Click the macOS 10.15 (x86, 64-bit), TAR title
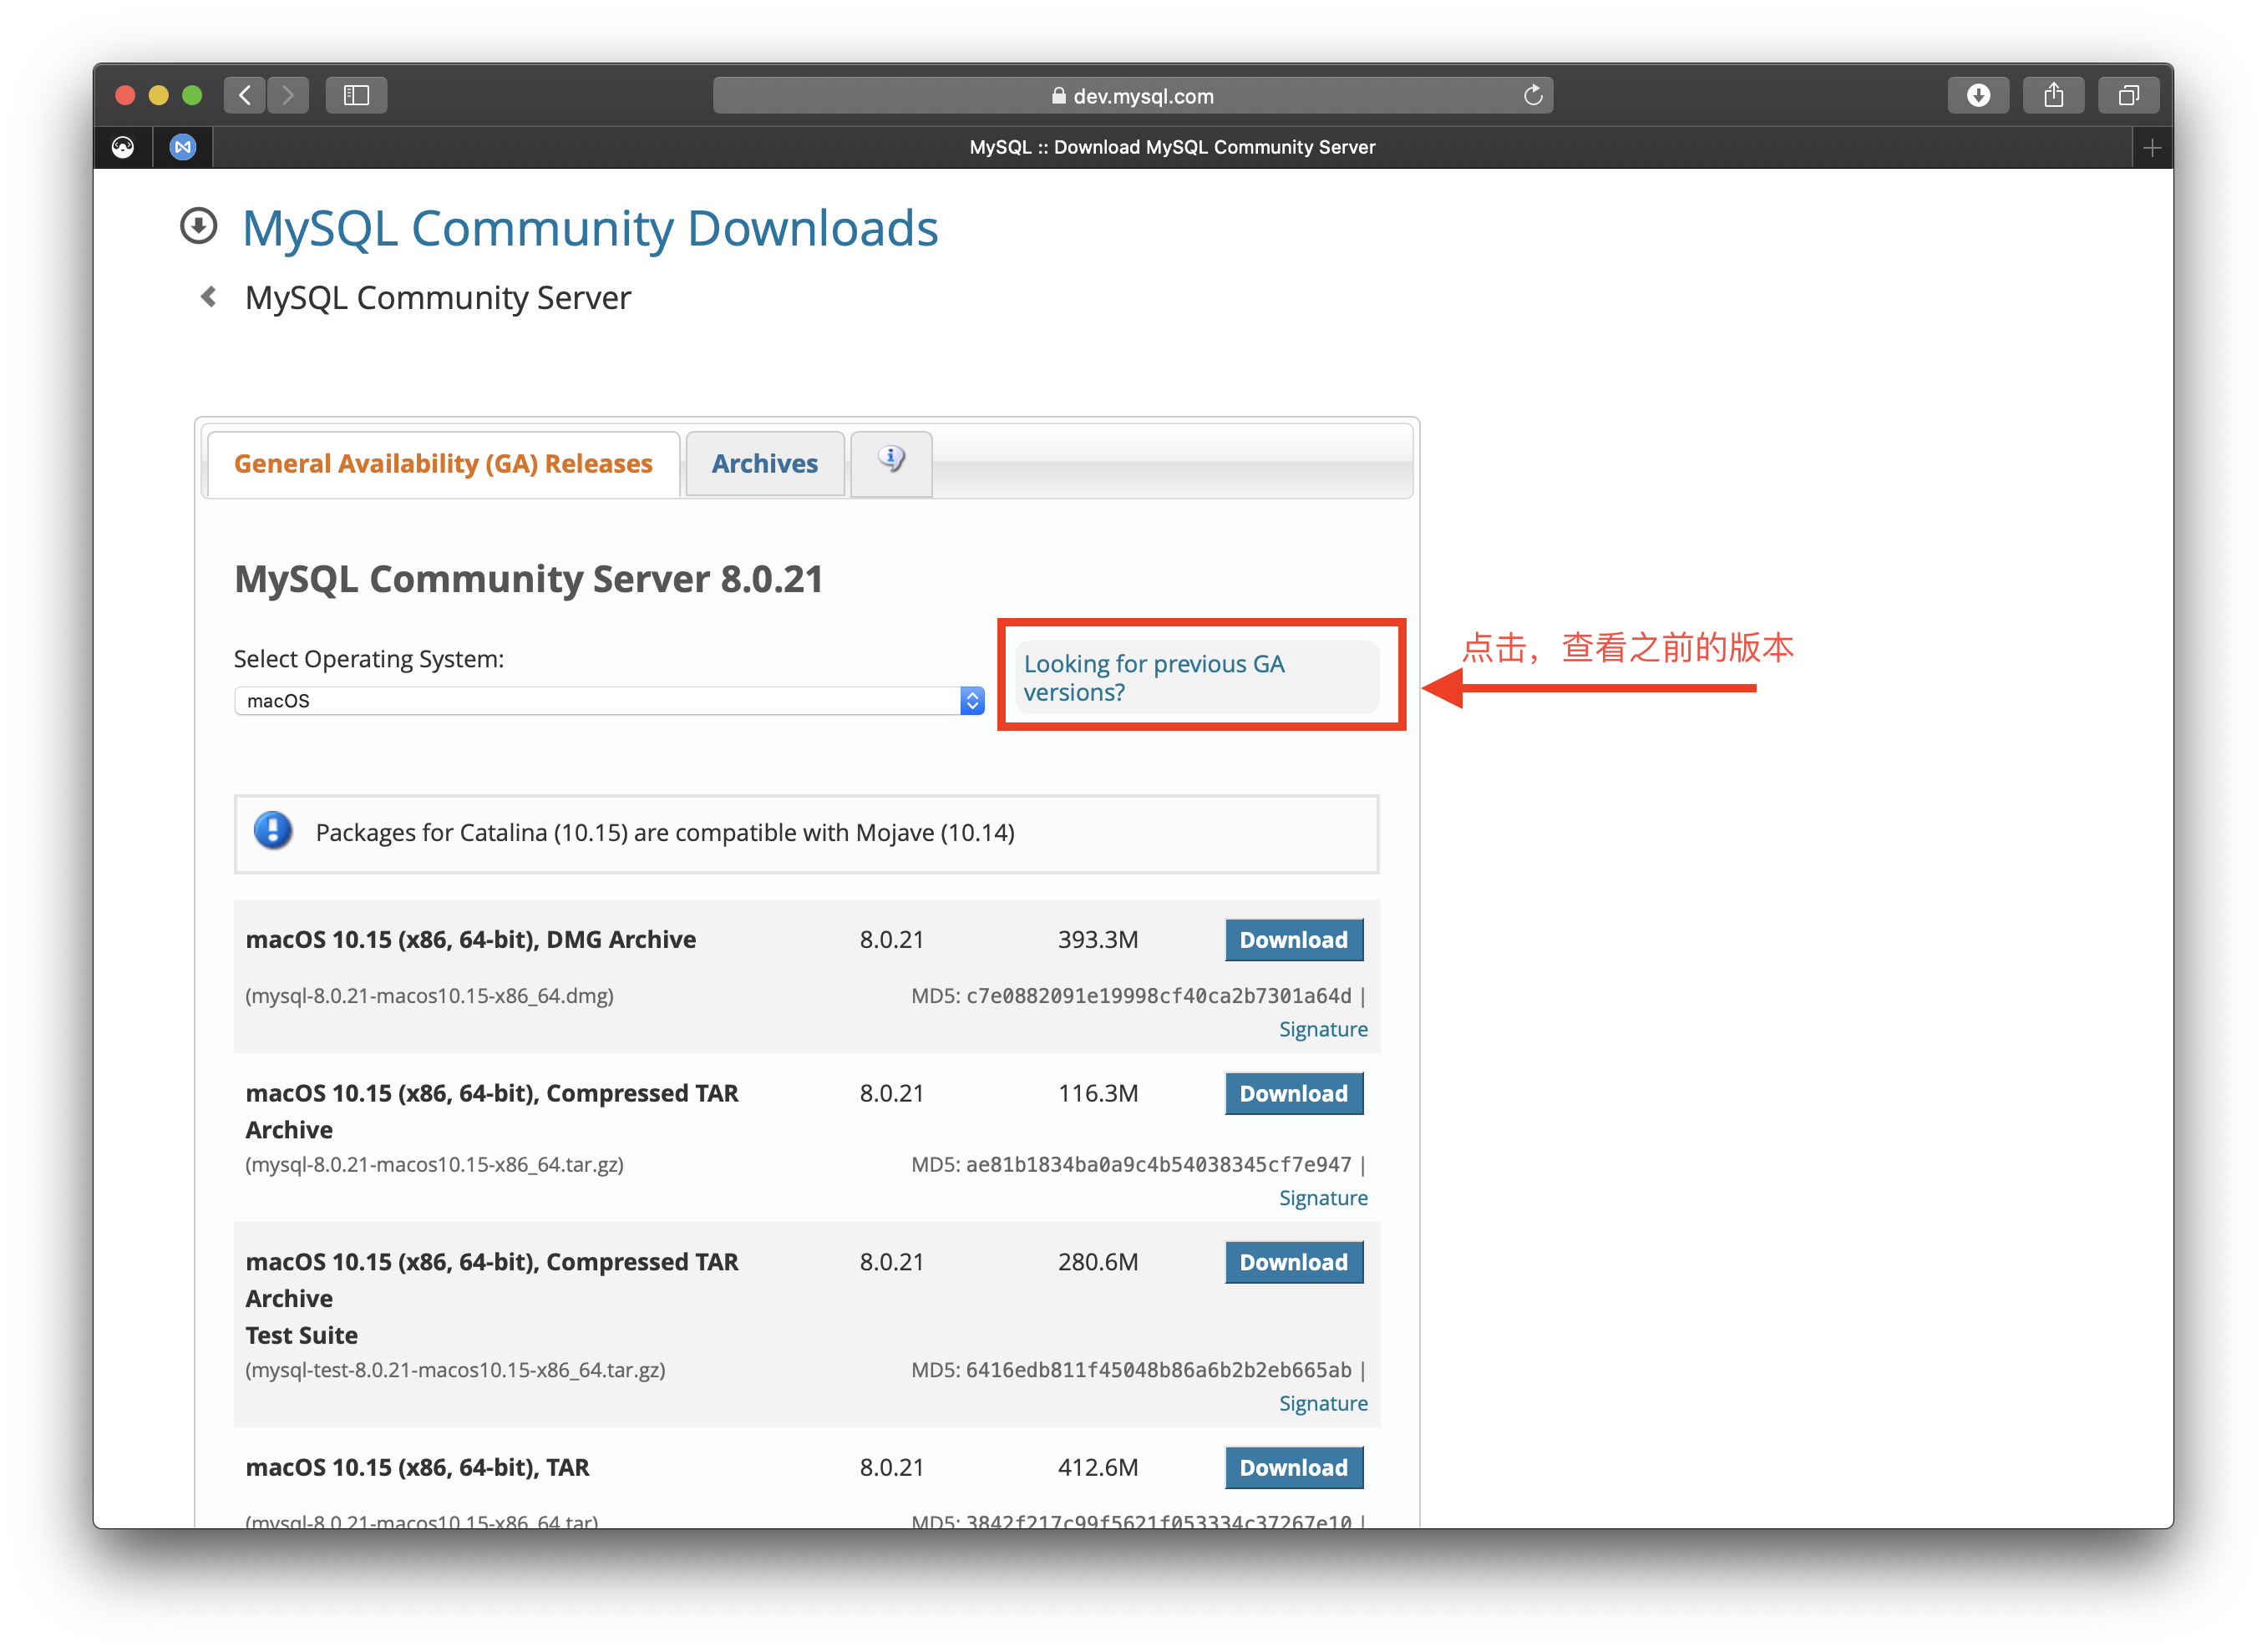The width and height of the screenshot is (2267, 1652). [x=417, y=1468]
